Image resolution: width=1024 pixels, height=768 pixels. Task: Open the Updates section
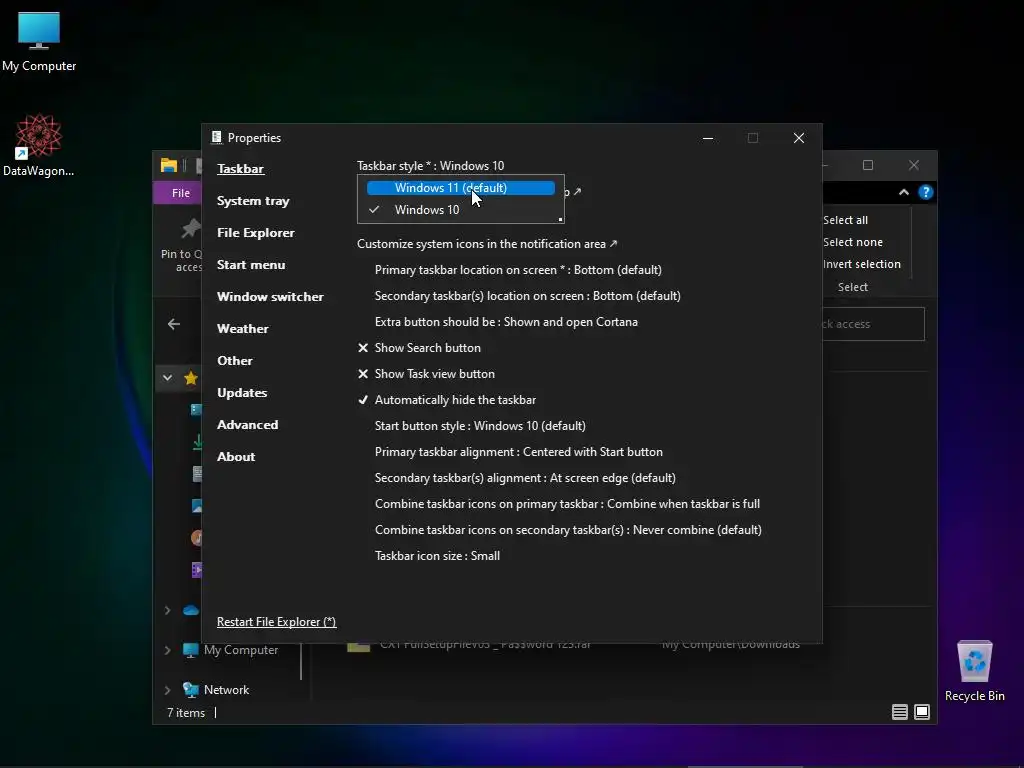pyautogui.click(x=242, y=392)
